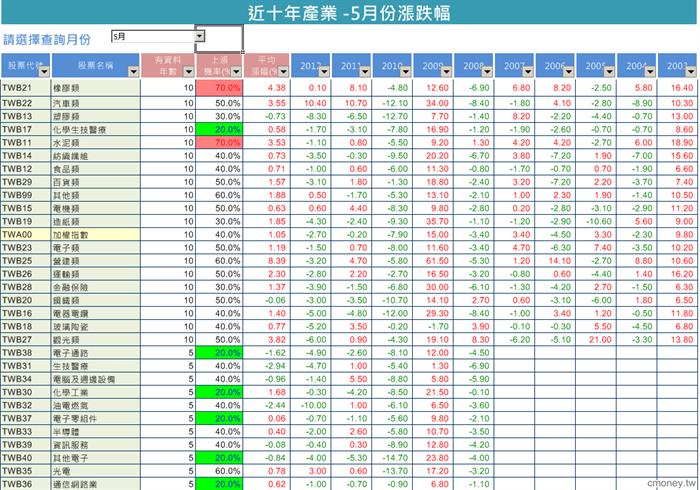
Task: Click green 20.0% cell in TWB30 row
Action: pyautogui.click(x=219, y=392)
